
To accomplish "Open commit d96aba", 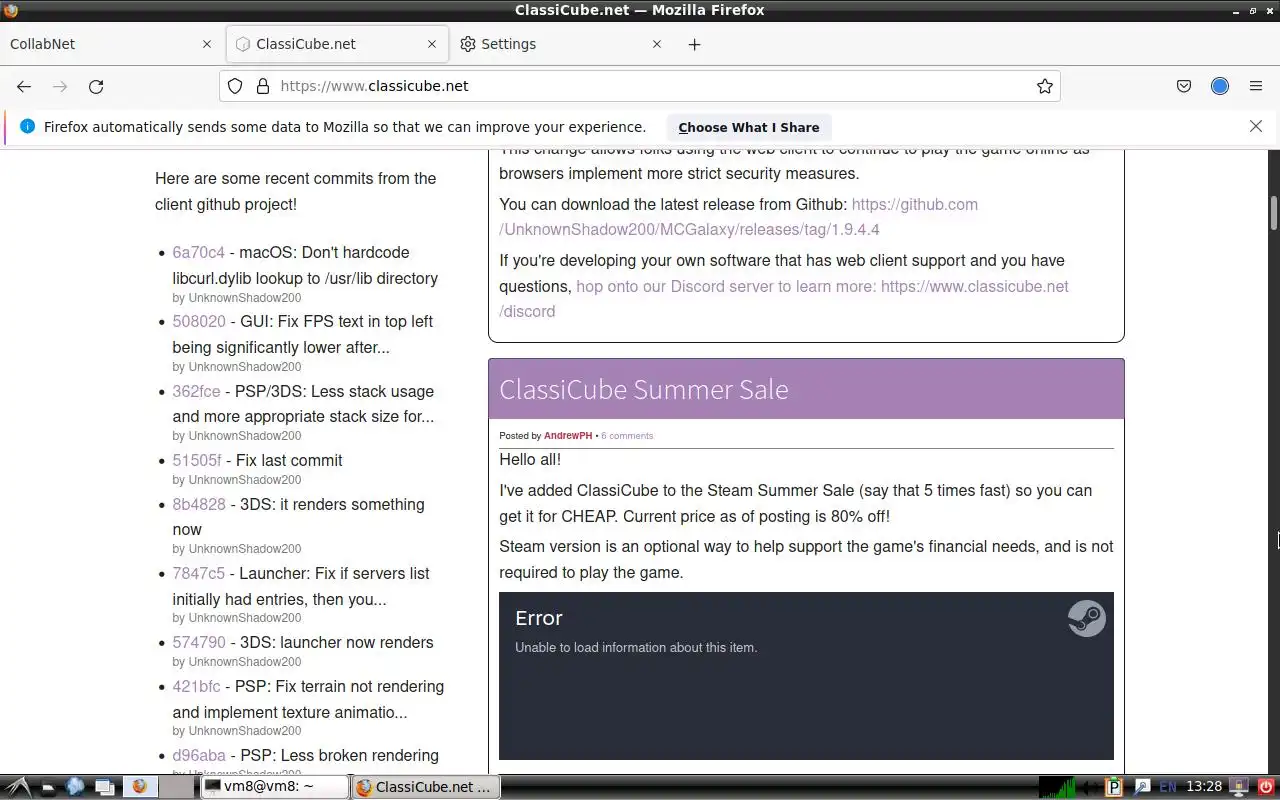I will point(199,755).
